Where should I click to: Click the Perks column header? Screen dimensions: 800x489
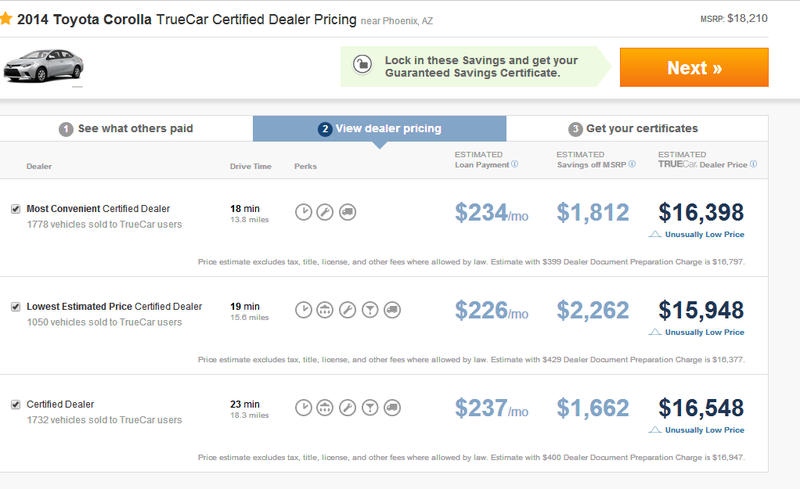pyautogui.click(x=306, y=166)
